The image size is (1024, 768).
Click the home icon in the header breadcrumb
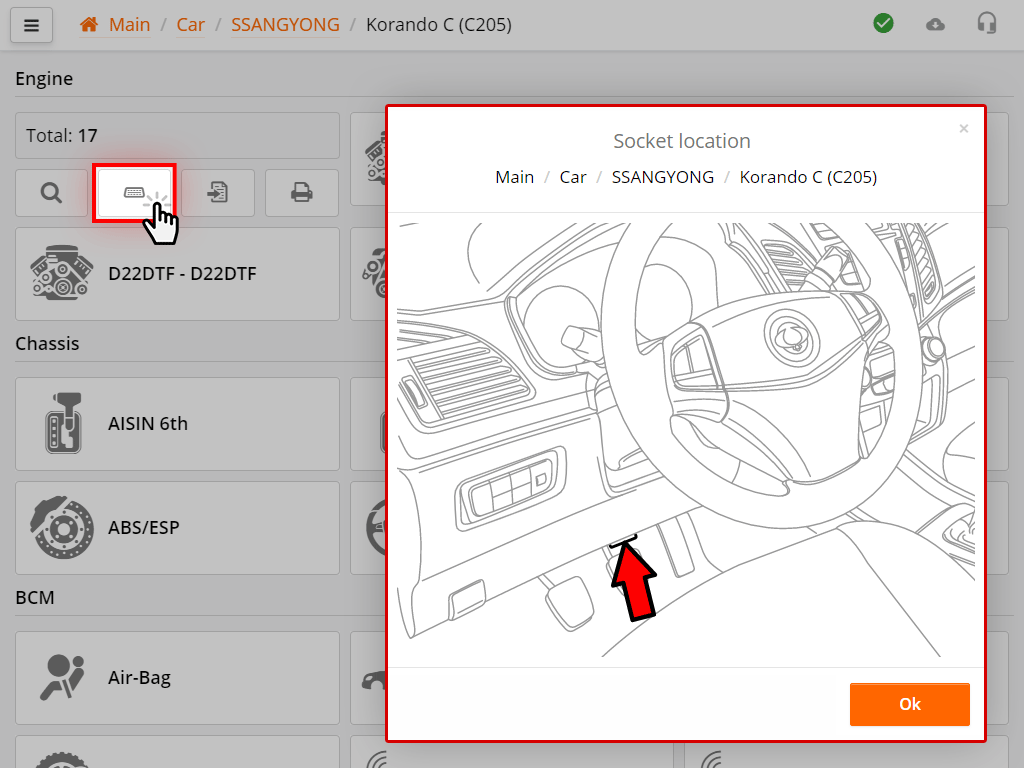coord(89,24)
